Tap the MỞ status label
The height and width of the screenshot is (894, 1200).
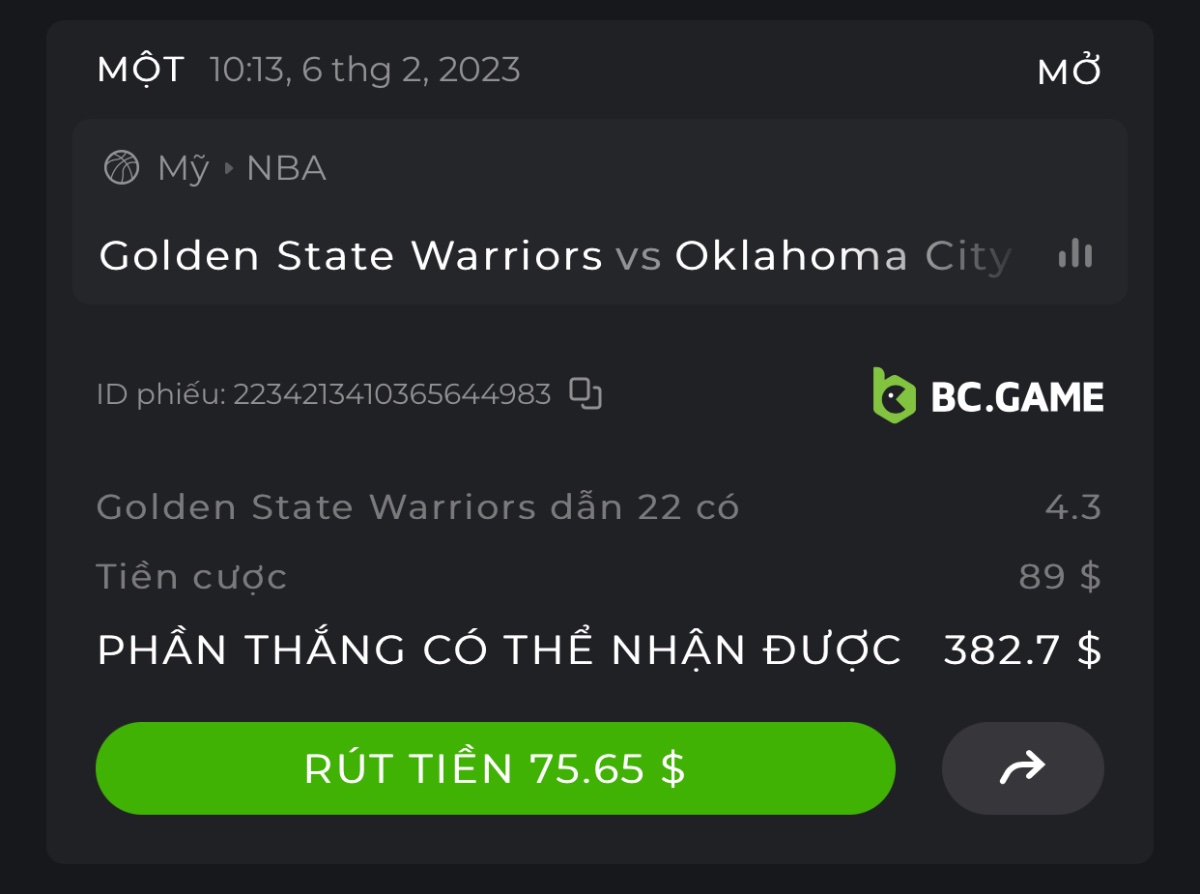1069,71
